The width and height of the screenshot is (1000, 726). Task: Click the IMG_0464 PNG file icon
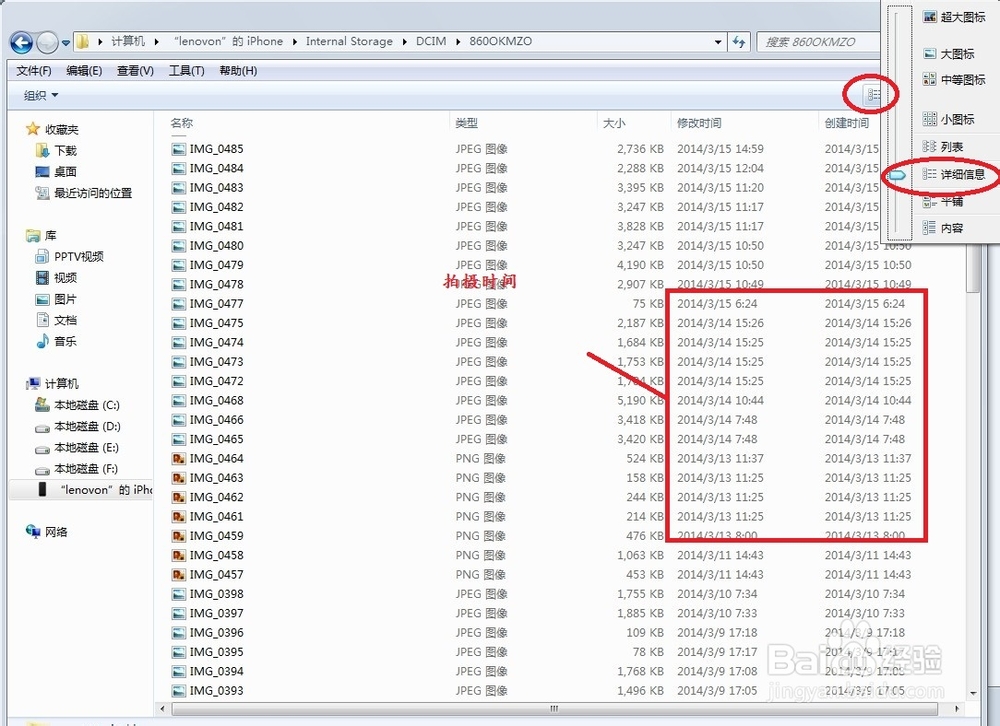click(x=179, y=459)
